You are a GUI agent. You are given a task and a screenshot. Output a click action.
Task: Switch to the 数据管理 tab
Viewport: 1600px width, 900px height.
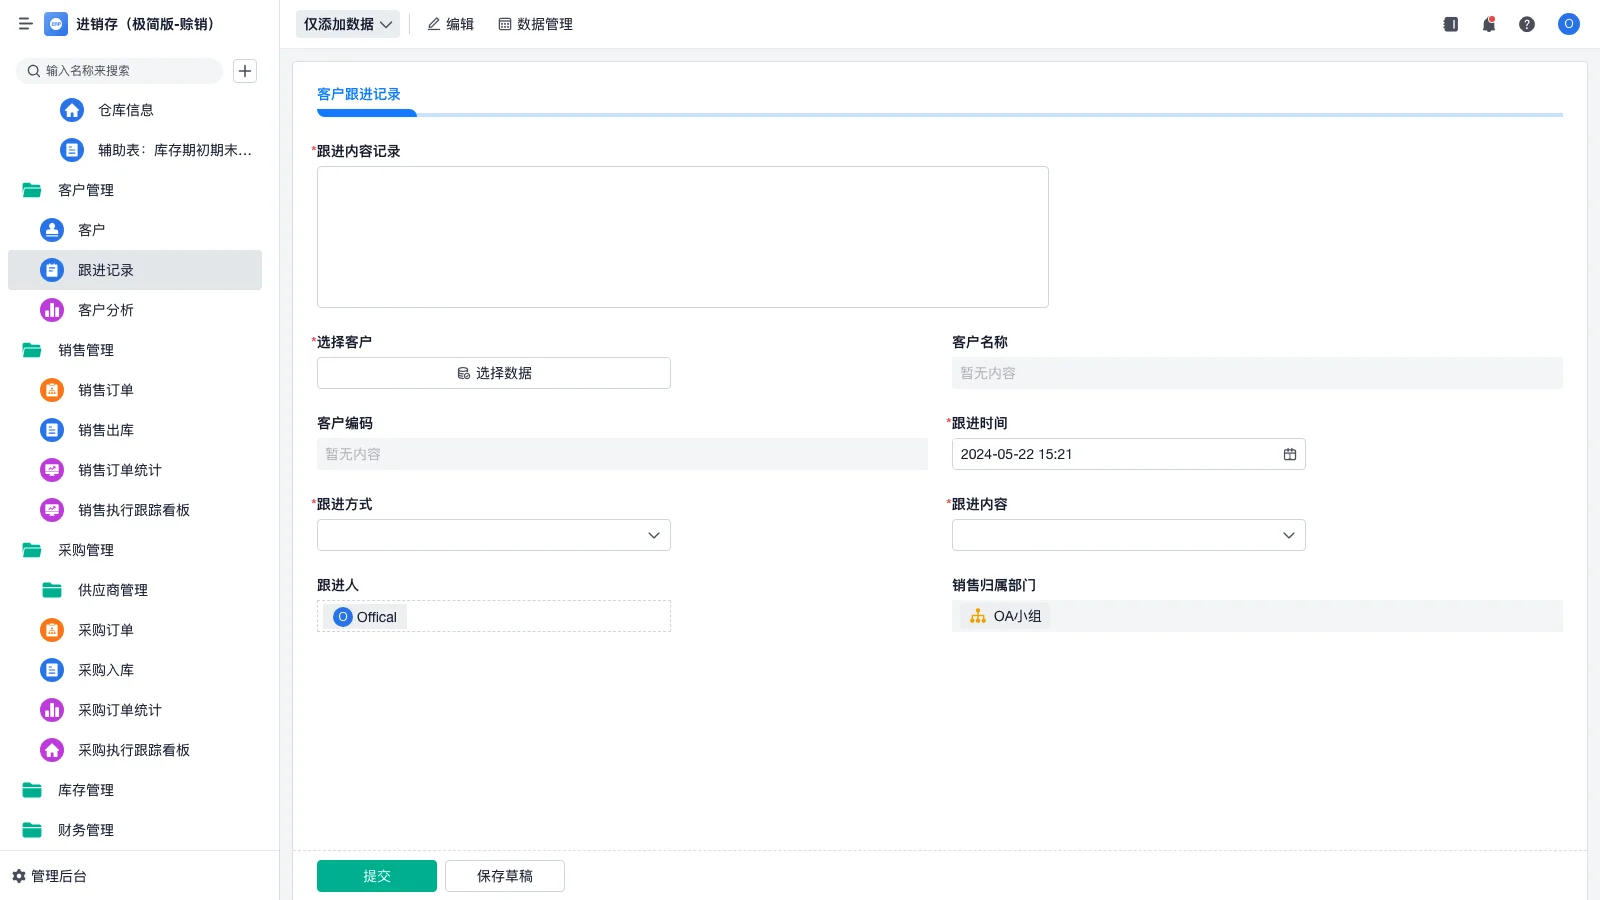535,24
